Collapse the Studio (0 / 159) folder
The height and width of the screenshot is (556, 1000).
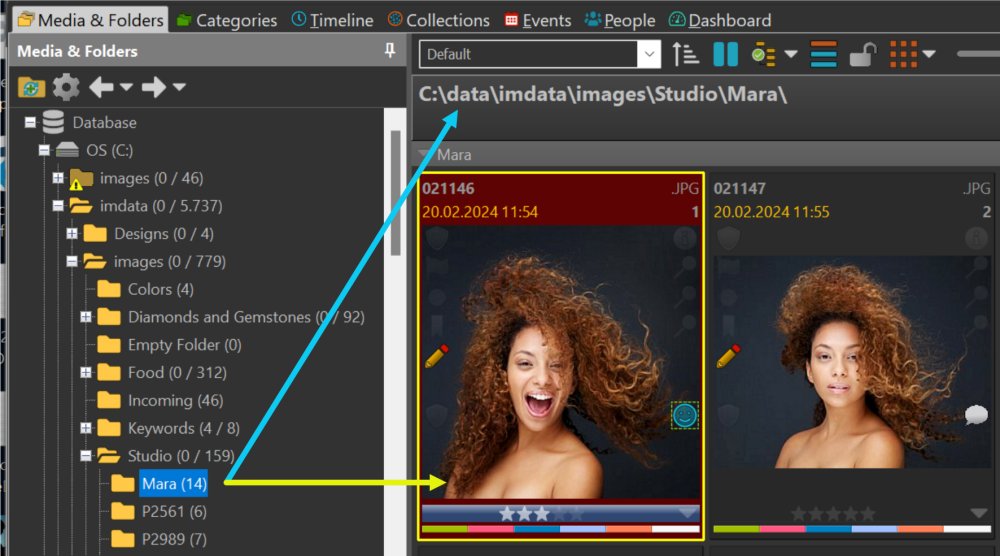[x=86, y=455]
